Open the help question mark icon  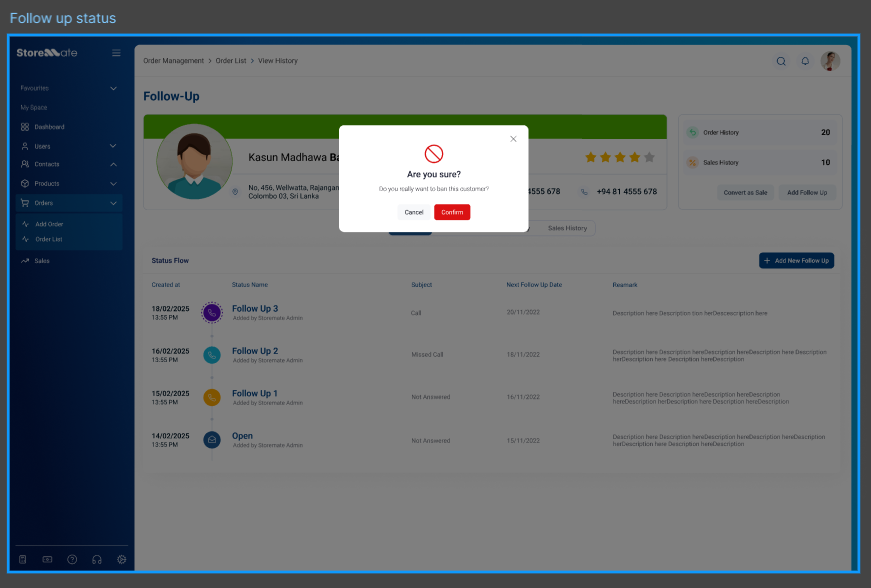click(x=72, y=559)
